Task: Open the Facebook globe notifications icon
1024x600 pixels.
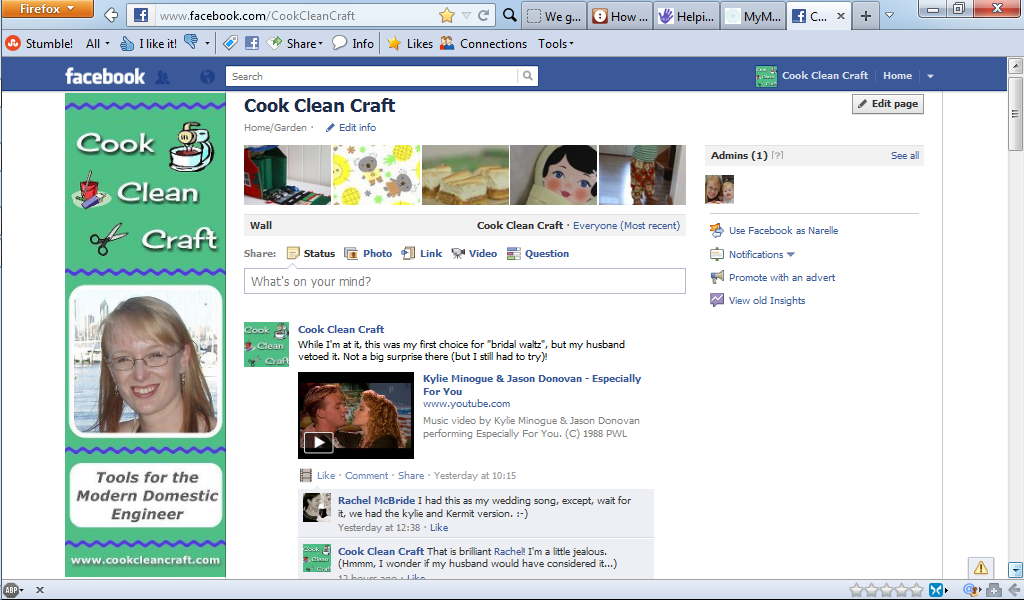Action: (x=207, y=77)
